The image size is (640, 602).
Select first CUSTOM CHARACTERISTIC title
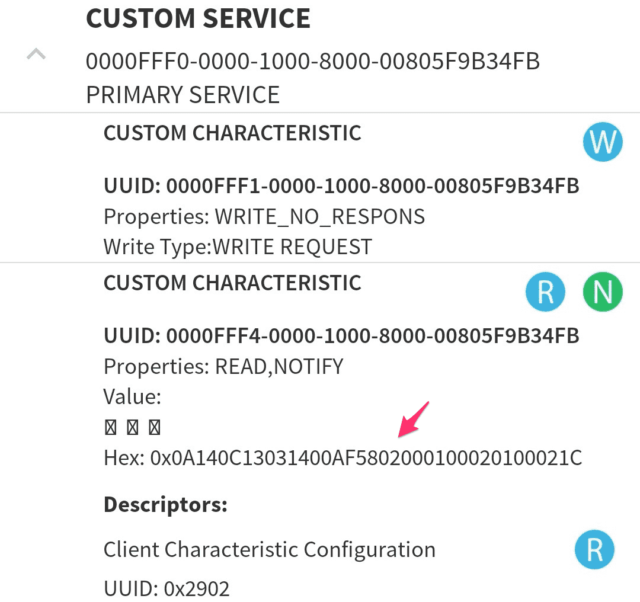[x=232, y=133]
